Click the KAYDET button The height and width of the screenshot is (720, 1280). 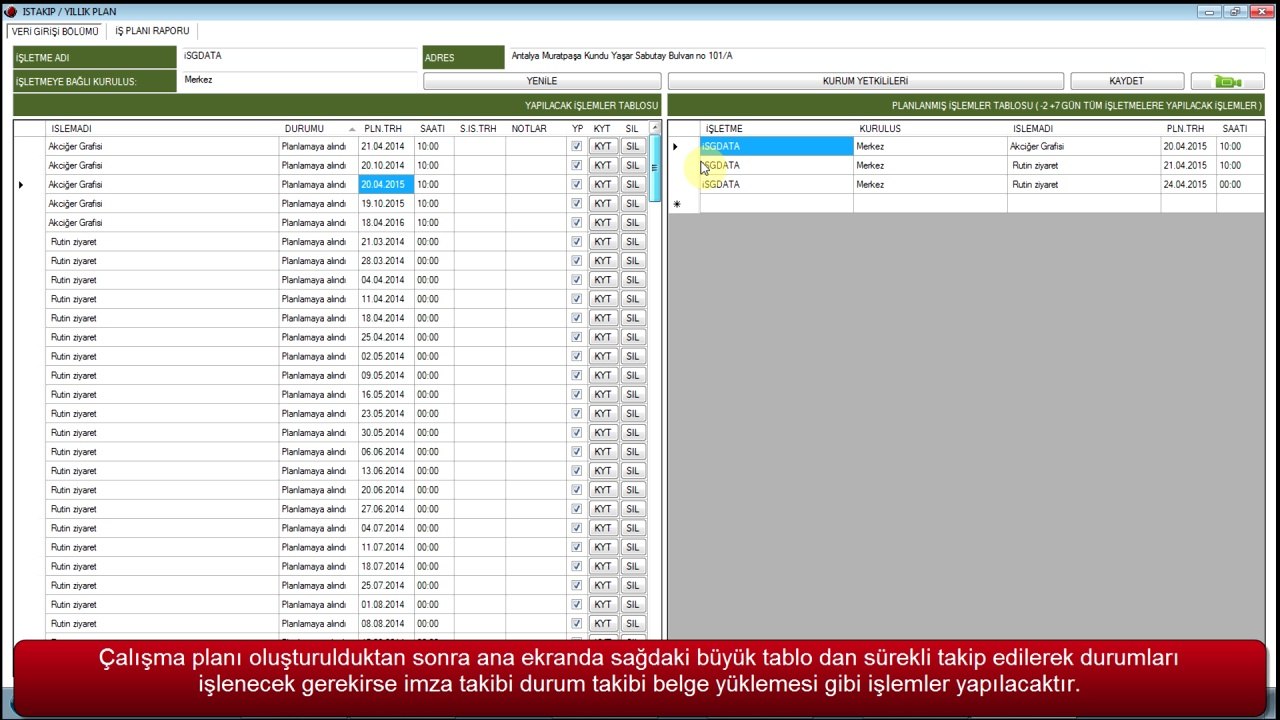pyautogui.click(x=1127, y=81)
